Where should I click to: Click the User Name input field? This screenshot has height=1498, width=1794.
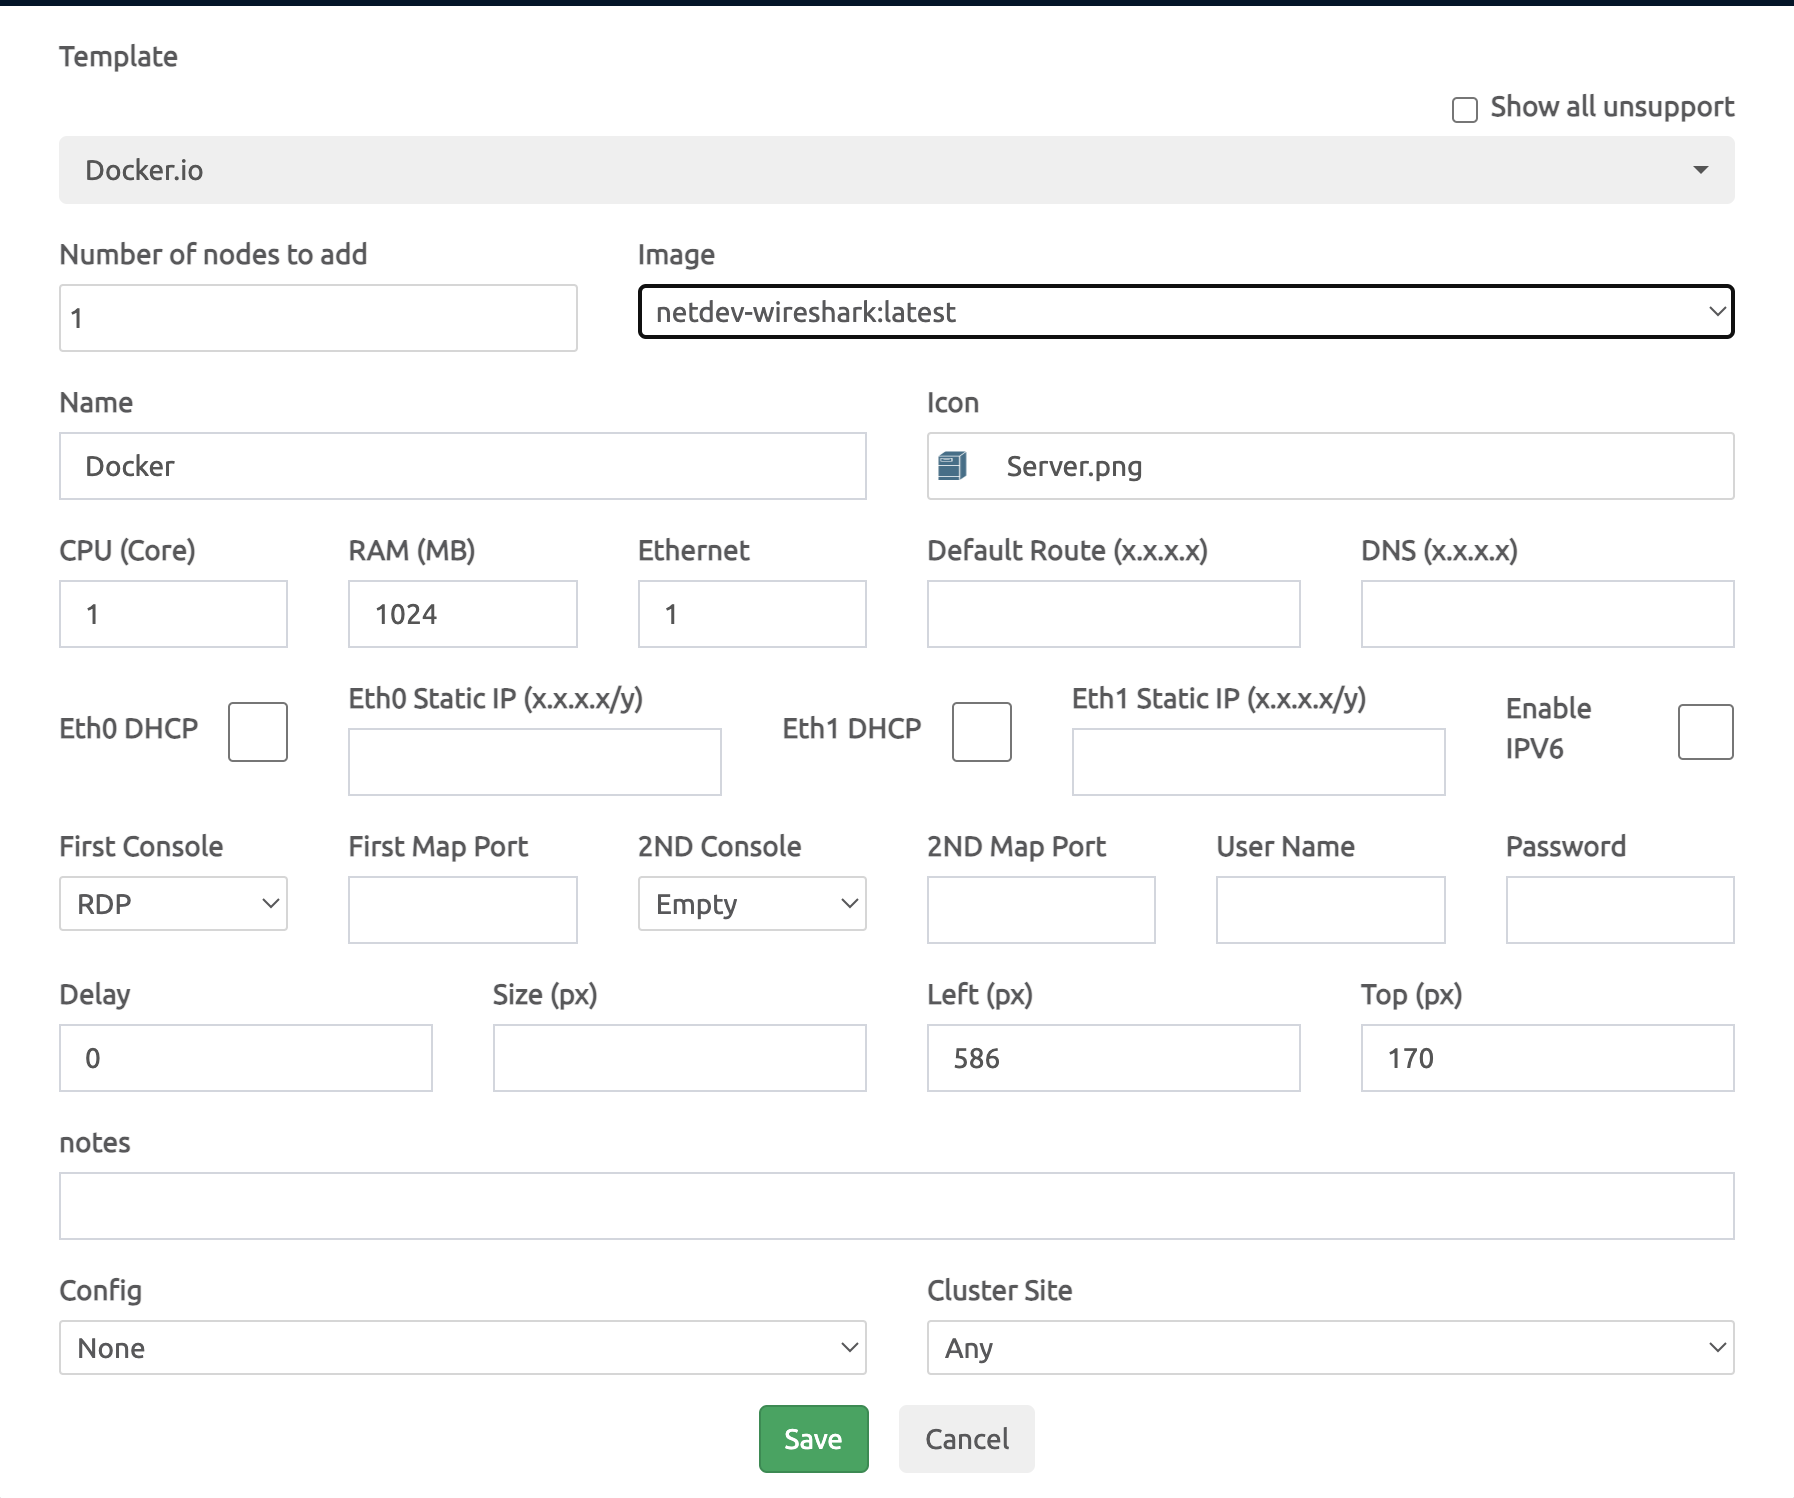1331,910
